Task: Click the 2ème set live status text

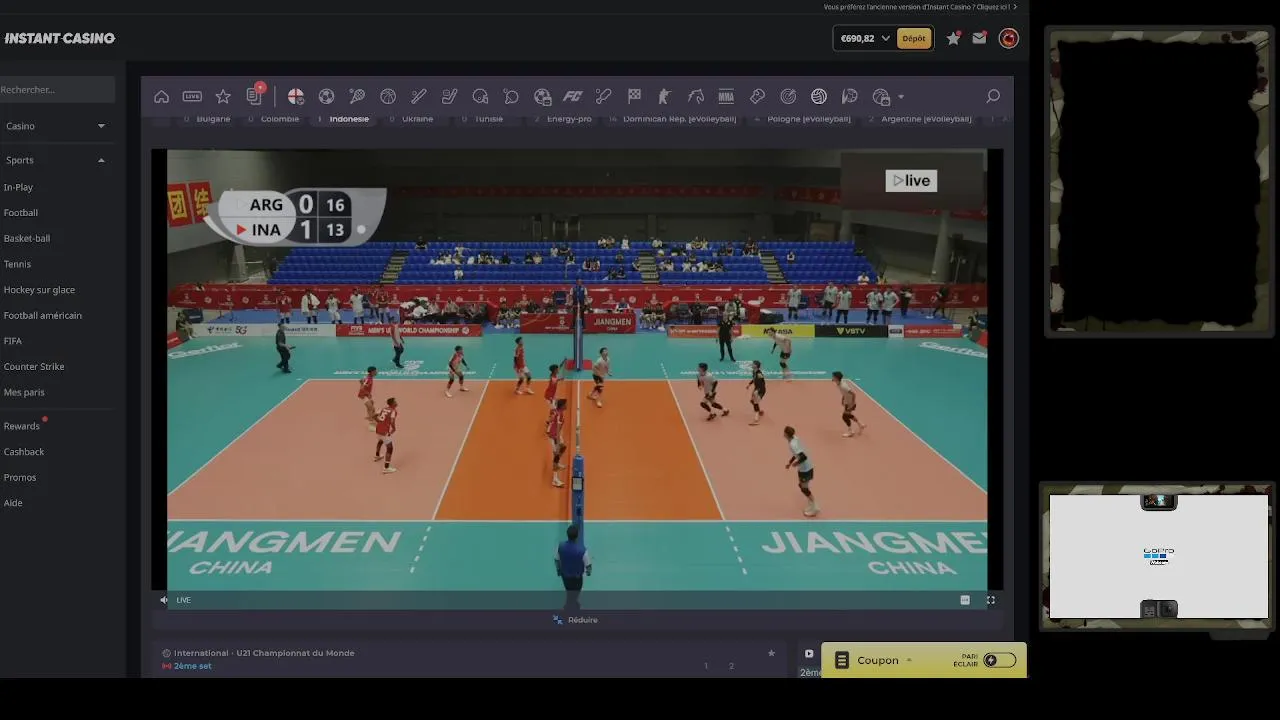Action: 192,666
